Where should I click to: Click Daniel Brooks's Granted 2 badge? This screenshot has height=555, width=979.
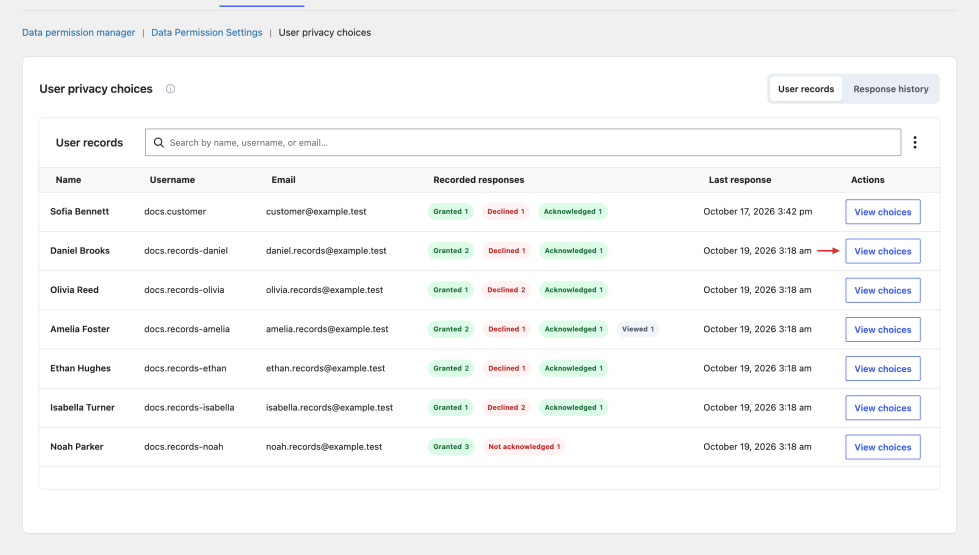(x=451, y=250)
